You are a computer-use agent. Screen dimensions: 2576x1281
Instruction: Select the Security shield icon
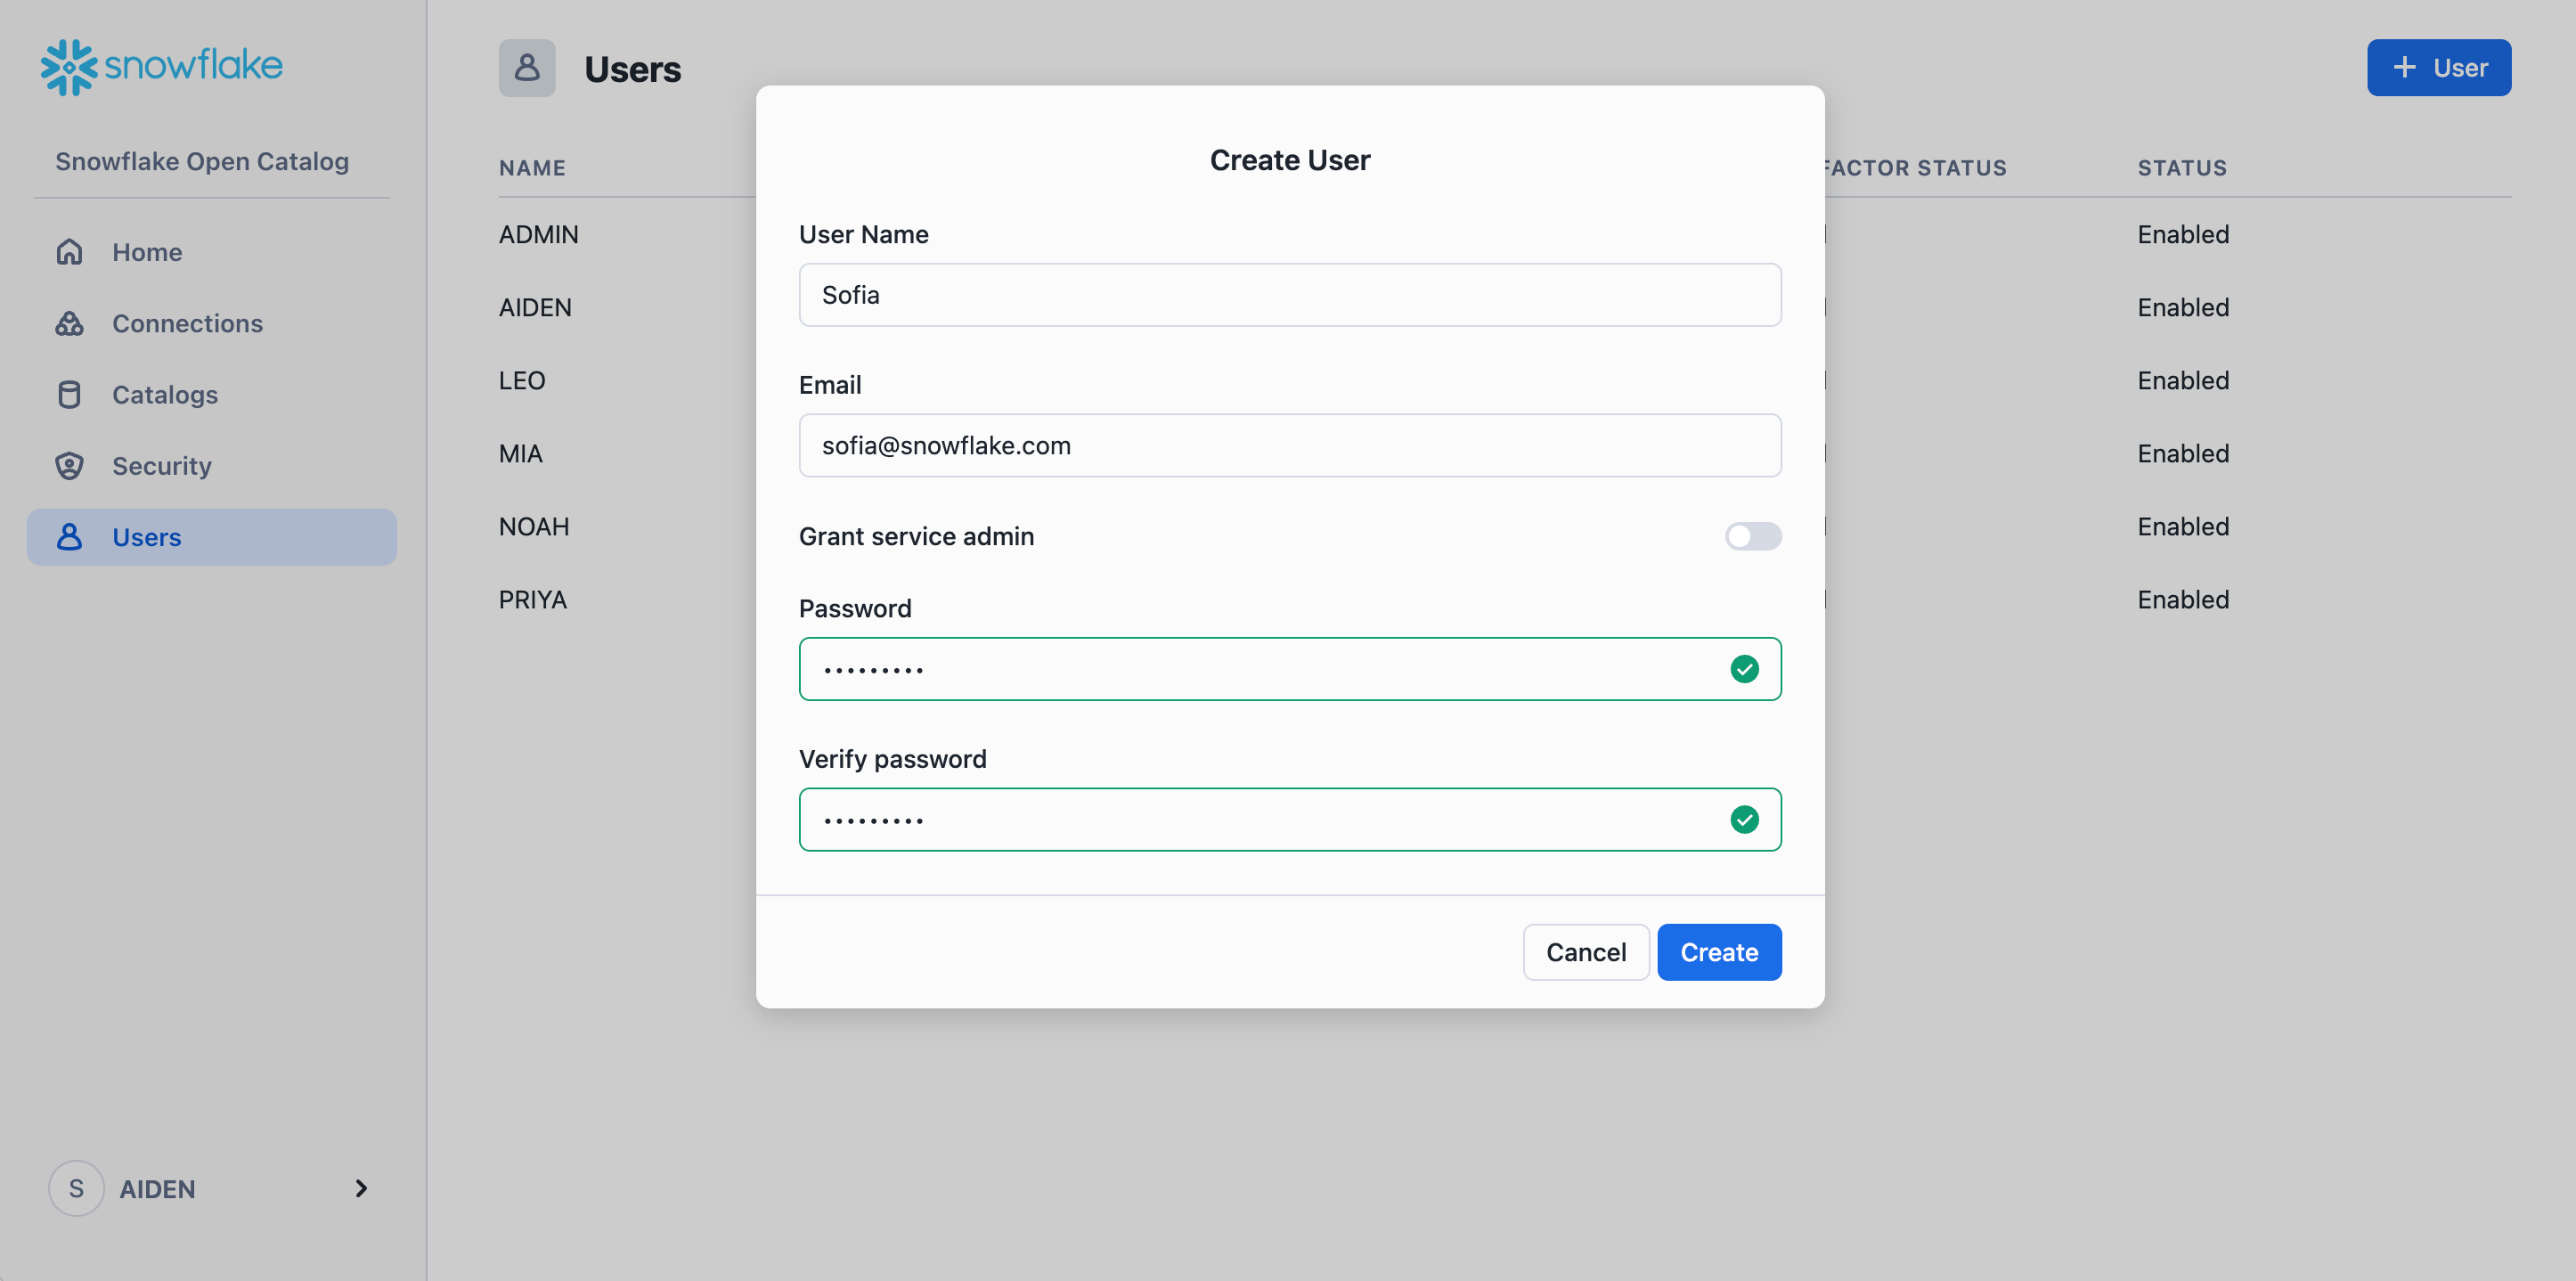(69, 465)
